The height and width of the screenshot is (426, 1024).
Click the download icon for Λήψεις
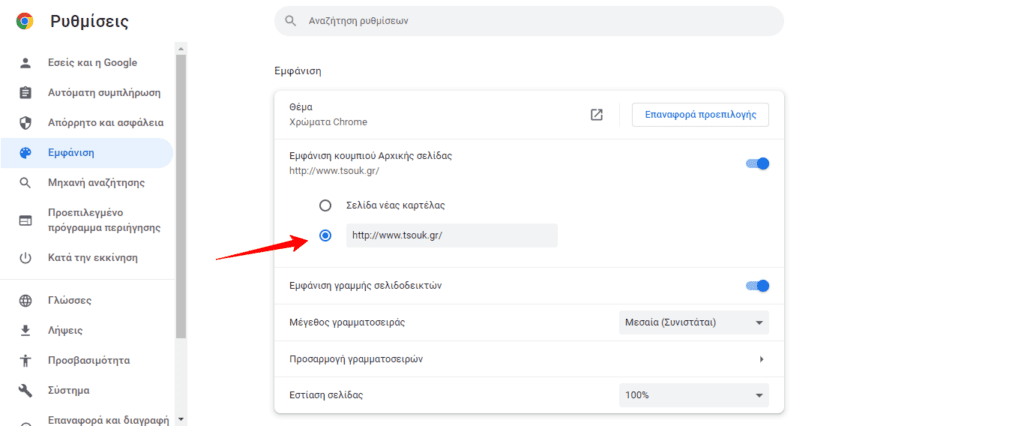pos(26,330)
